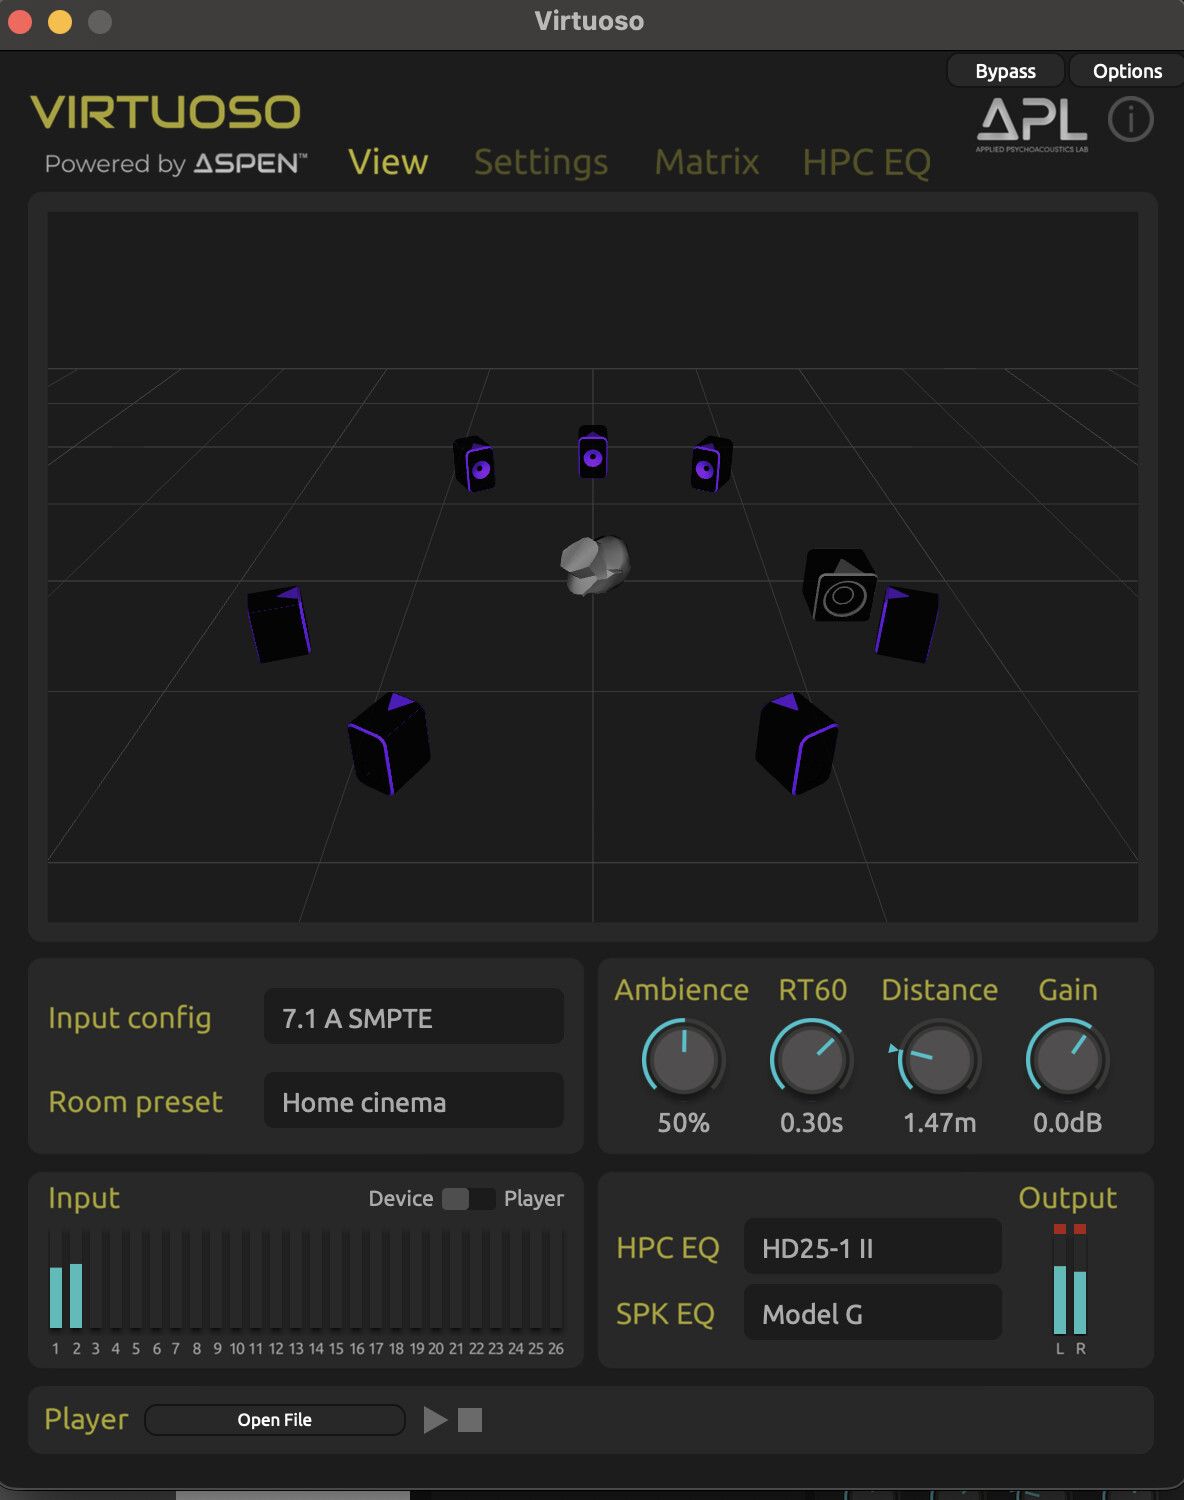Click the Room preset label
Viewport: 1184px width, 1500px height.
click(136, 1102)
